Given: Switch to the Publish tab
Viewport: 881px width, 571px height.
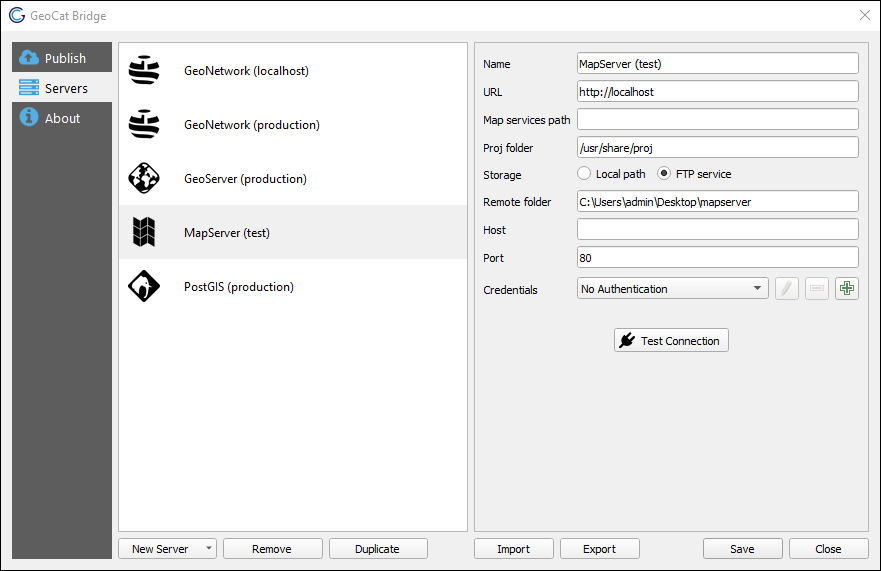Looking at the screenshot, I should (62, 58).
